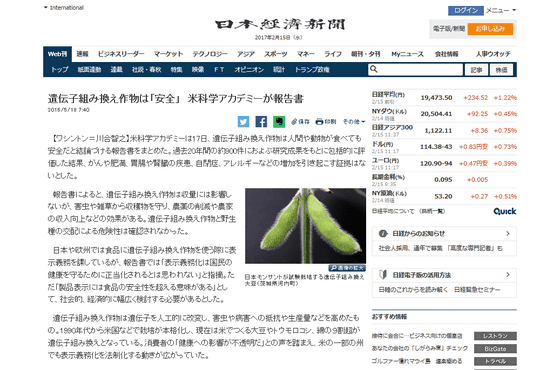
Task: Open the マネー tab
Action: pyautogui.click(x=306, y=54)
